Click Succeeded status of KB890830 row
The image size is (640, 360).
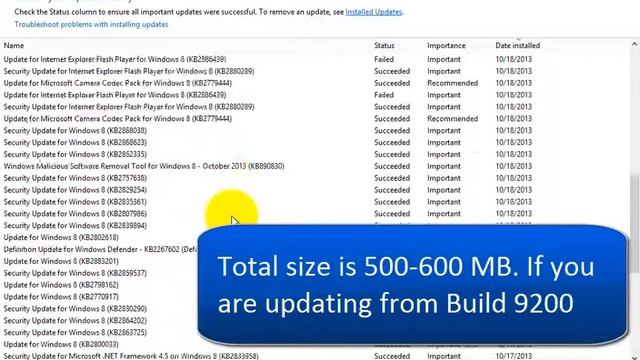[392, 166]
